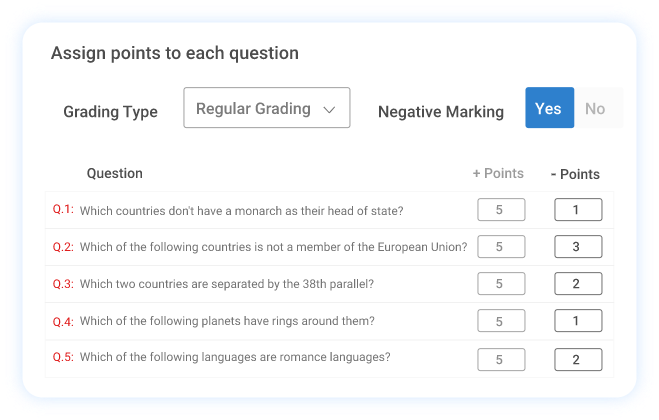Viewport: 659px width, 420px height.
Task: Click the plus points field for Q.1
Action: [x=502, y=210]
